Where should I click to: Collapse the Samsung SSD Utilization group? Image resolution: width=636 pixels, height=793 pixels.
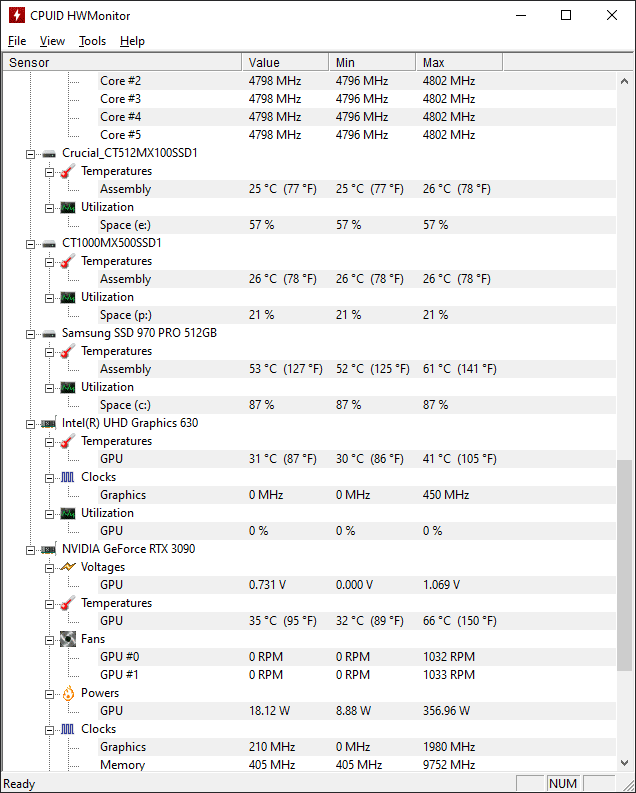click(x=49, y=388)
